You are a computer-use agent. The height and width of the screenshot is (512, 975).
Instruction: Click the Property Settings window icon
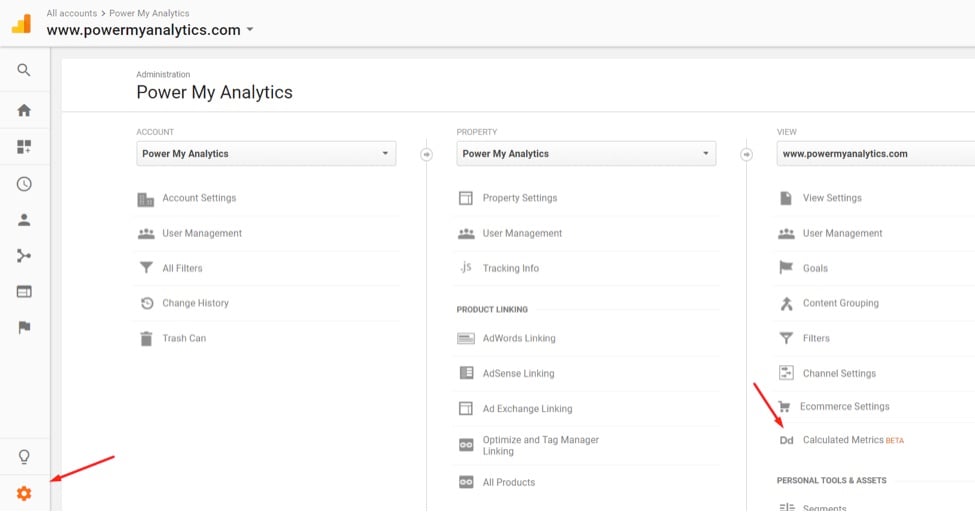coord(466,198)
